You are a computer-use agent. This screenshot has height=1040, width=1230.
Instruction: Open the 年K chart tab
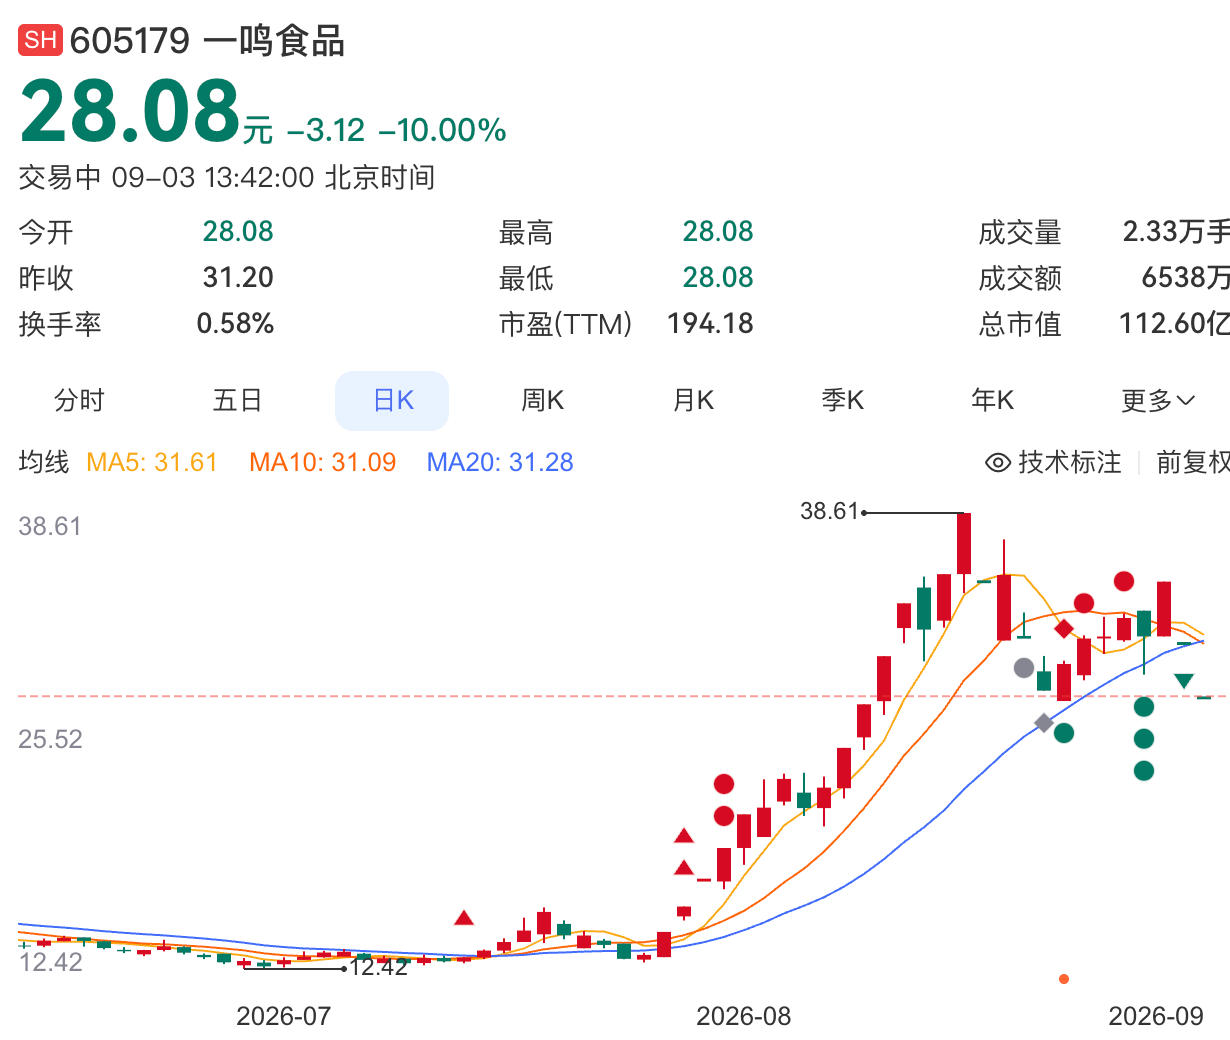992,401
